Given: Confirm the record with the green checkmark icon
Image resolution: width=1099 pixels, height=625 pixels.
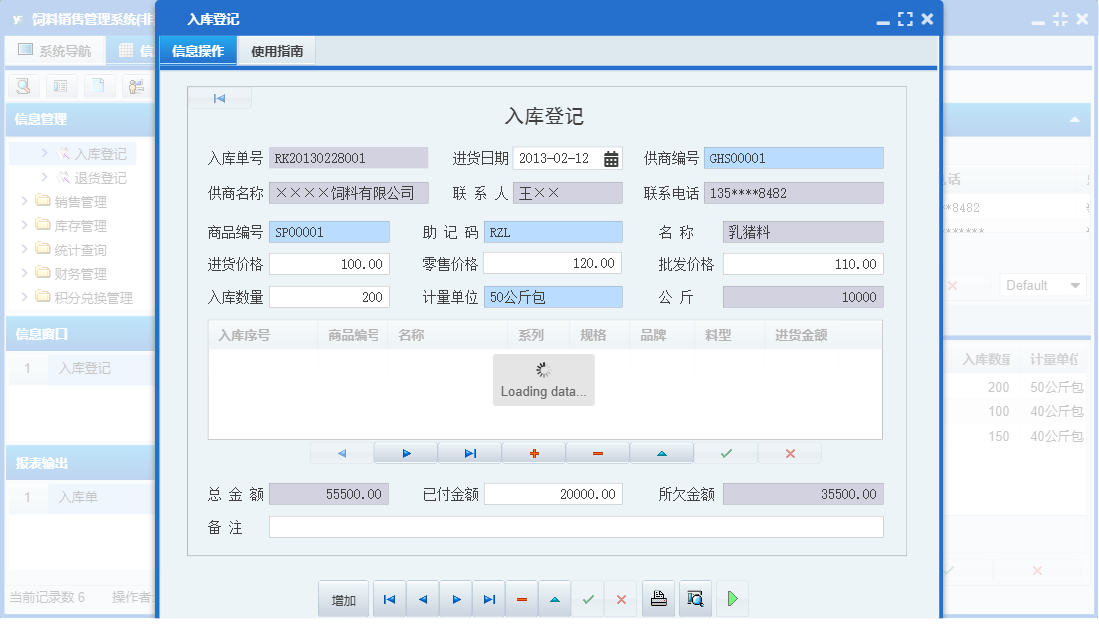Looking at the screenshot, I should (x=587, y=598).
